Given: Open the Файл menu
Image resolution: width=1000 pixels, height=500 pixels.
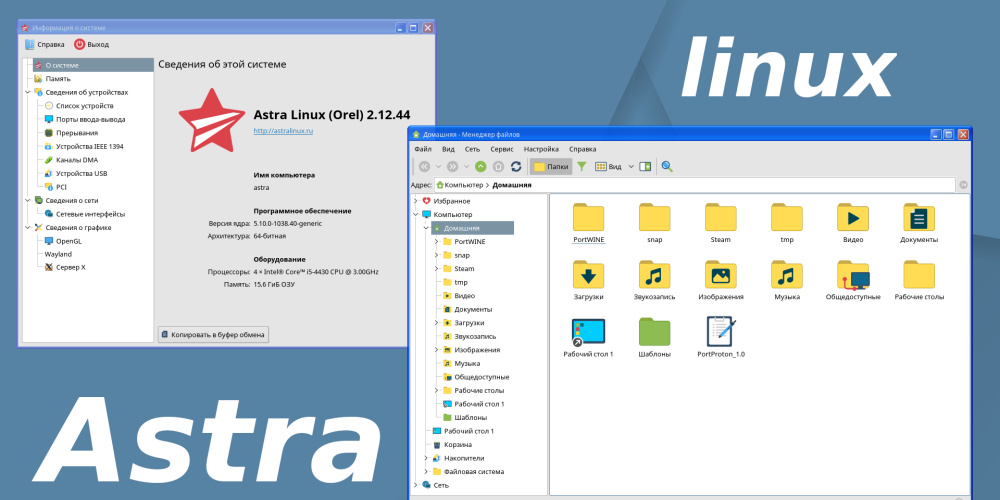Looking at the screenshot, I should pyautogui.click(x=423, y=149).
